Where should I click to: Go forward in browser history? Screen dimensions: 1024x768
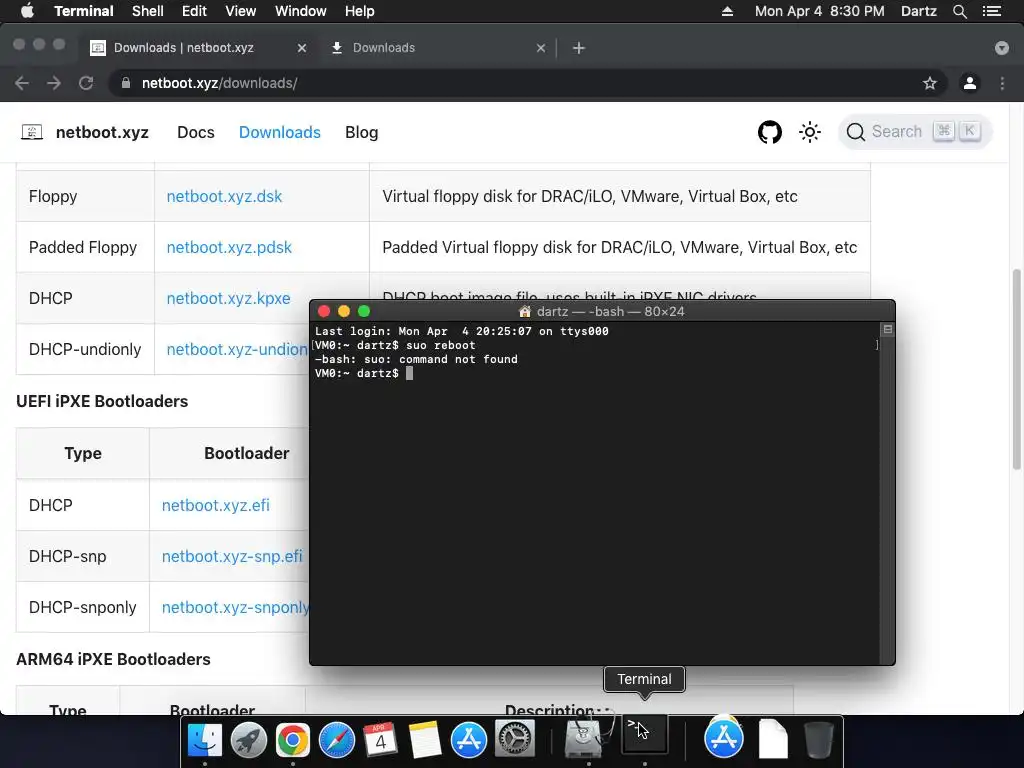[54, 83]
